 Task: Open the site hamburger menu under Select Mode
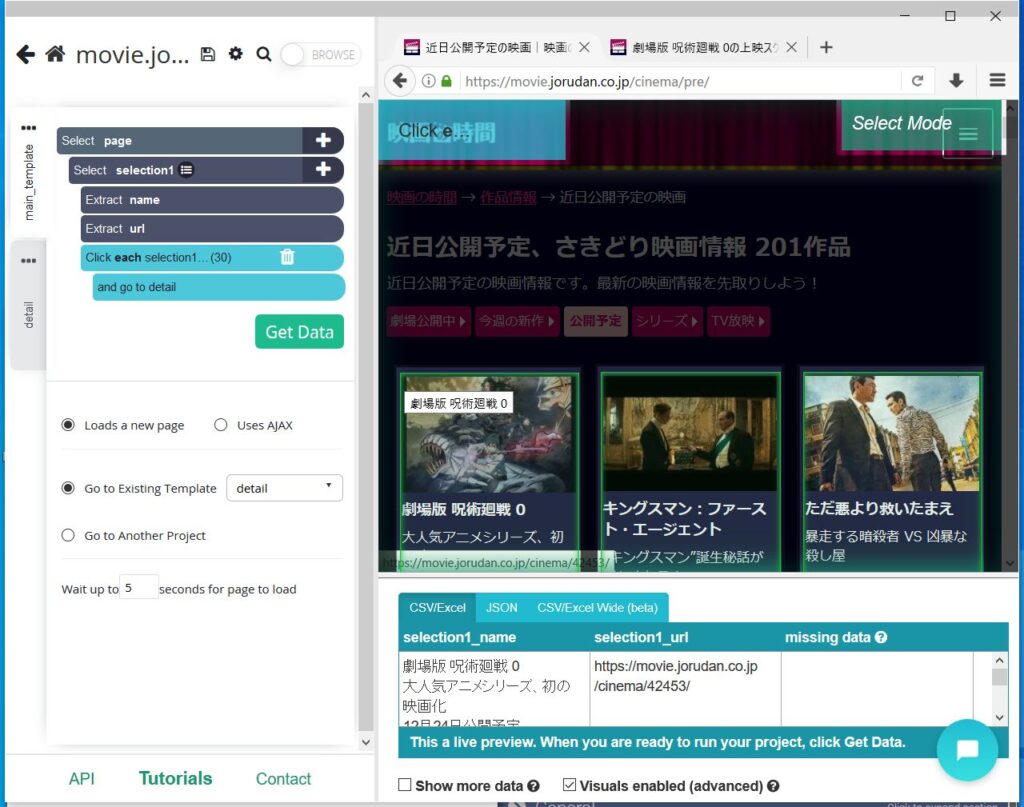pos(968,134)
